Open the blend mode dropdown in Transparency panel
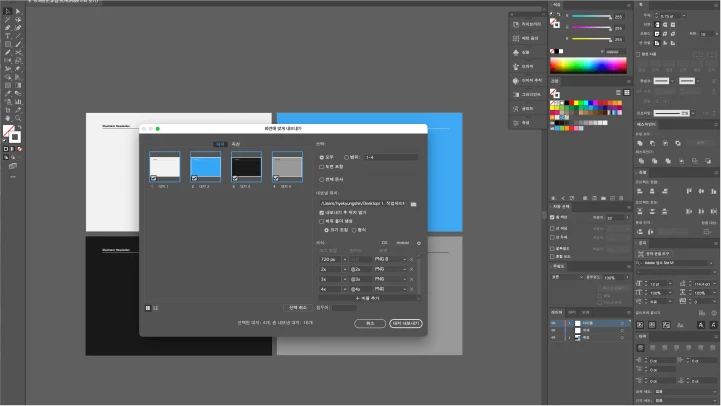 pyautogui.click(x=567, y=277)
